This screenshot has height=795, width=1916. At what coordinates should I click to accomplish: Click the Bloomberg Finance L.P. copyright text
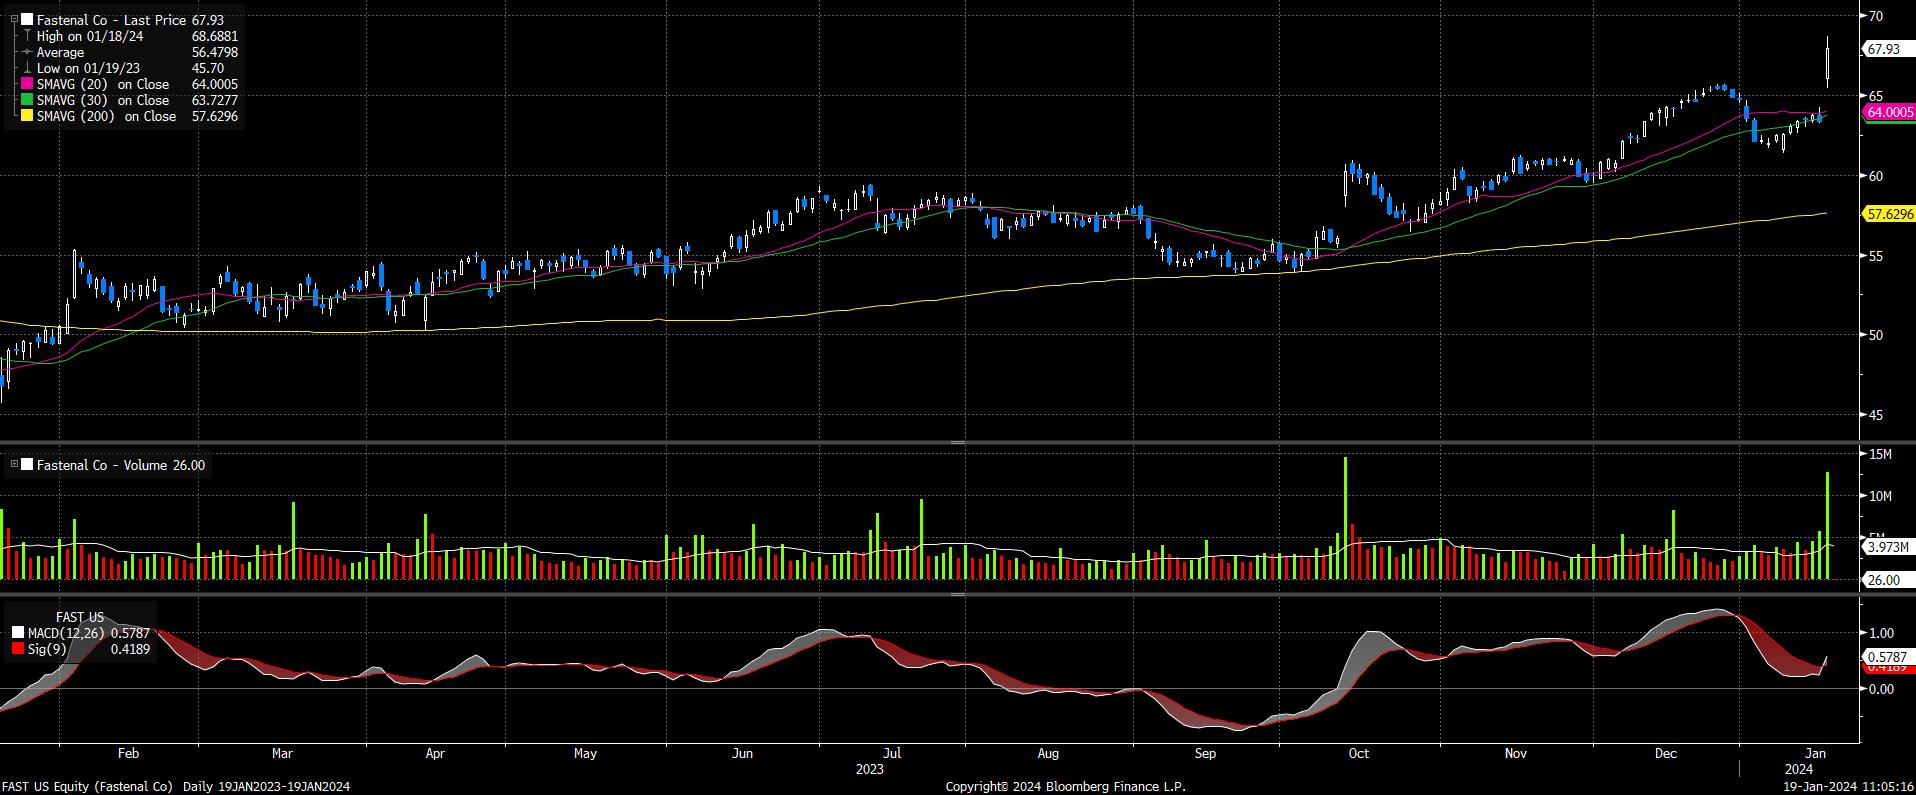tap(1066, 787)
